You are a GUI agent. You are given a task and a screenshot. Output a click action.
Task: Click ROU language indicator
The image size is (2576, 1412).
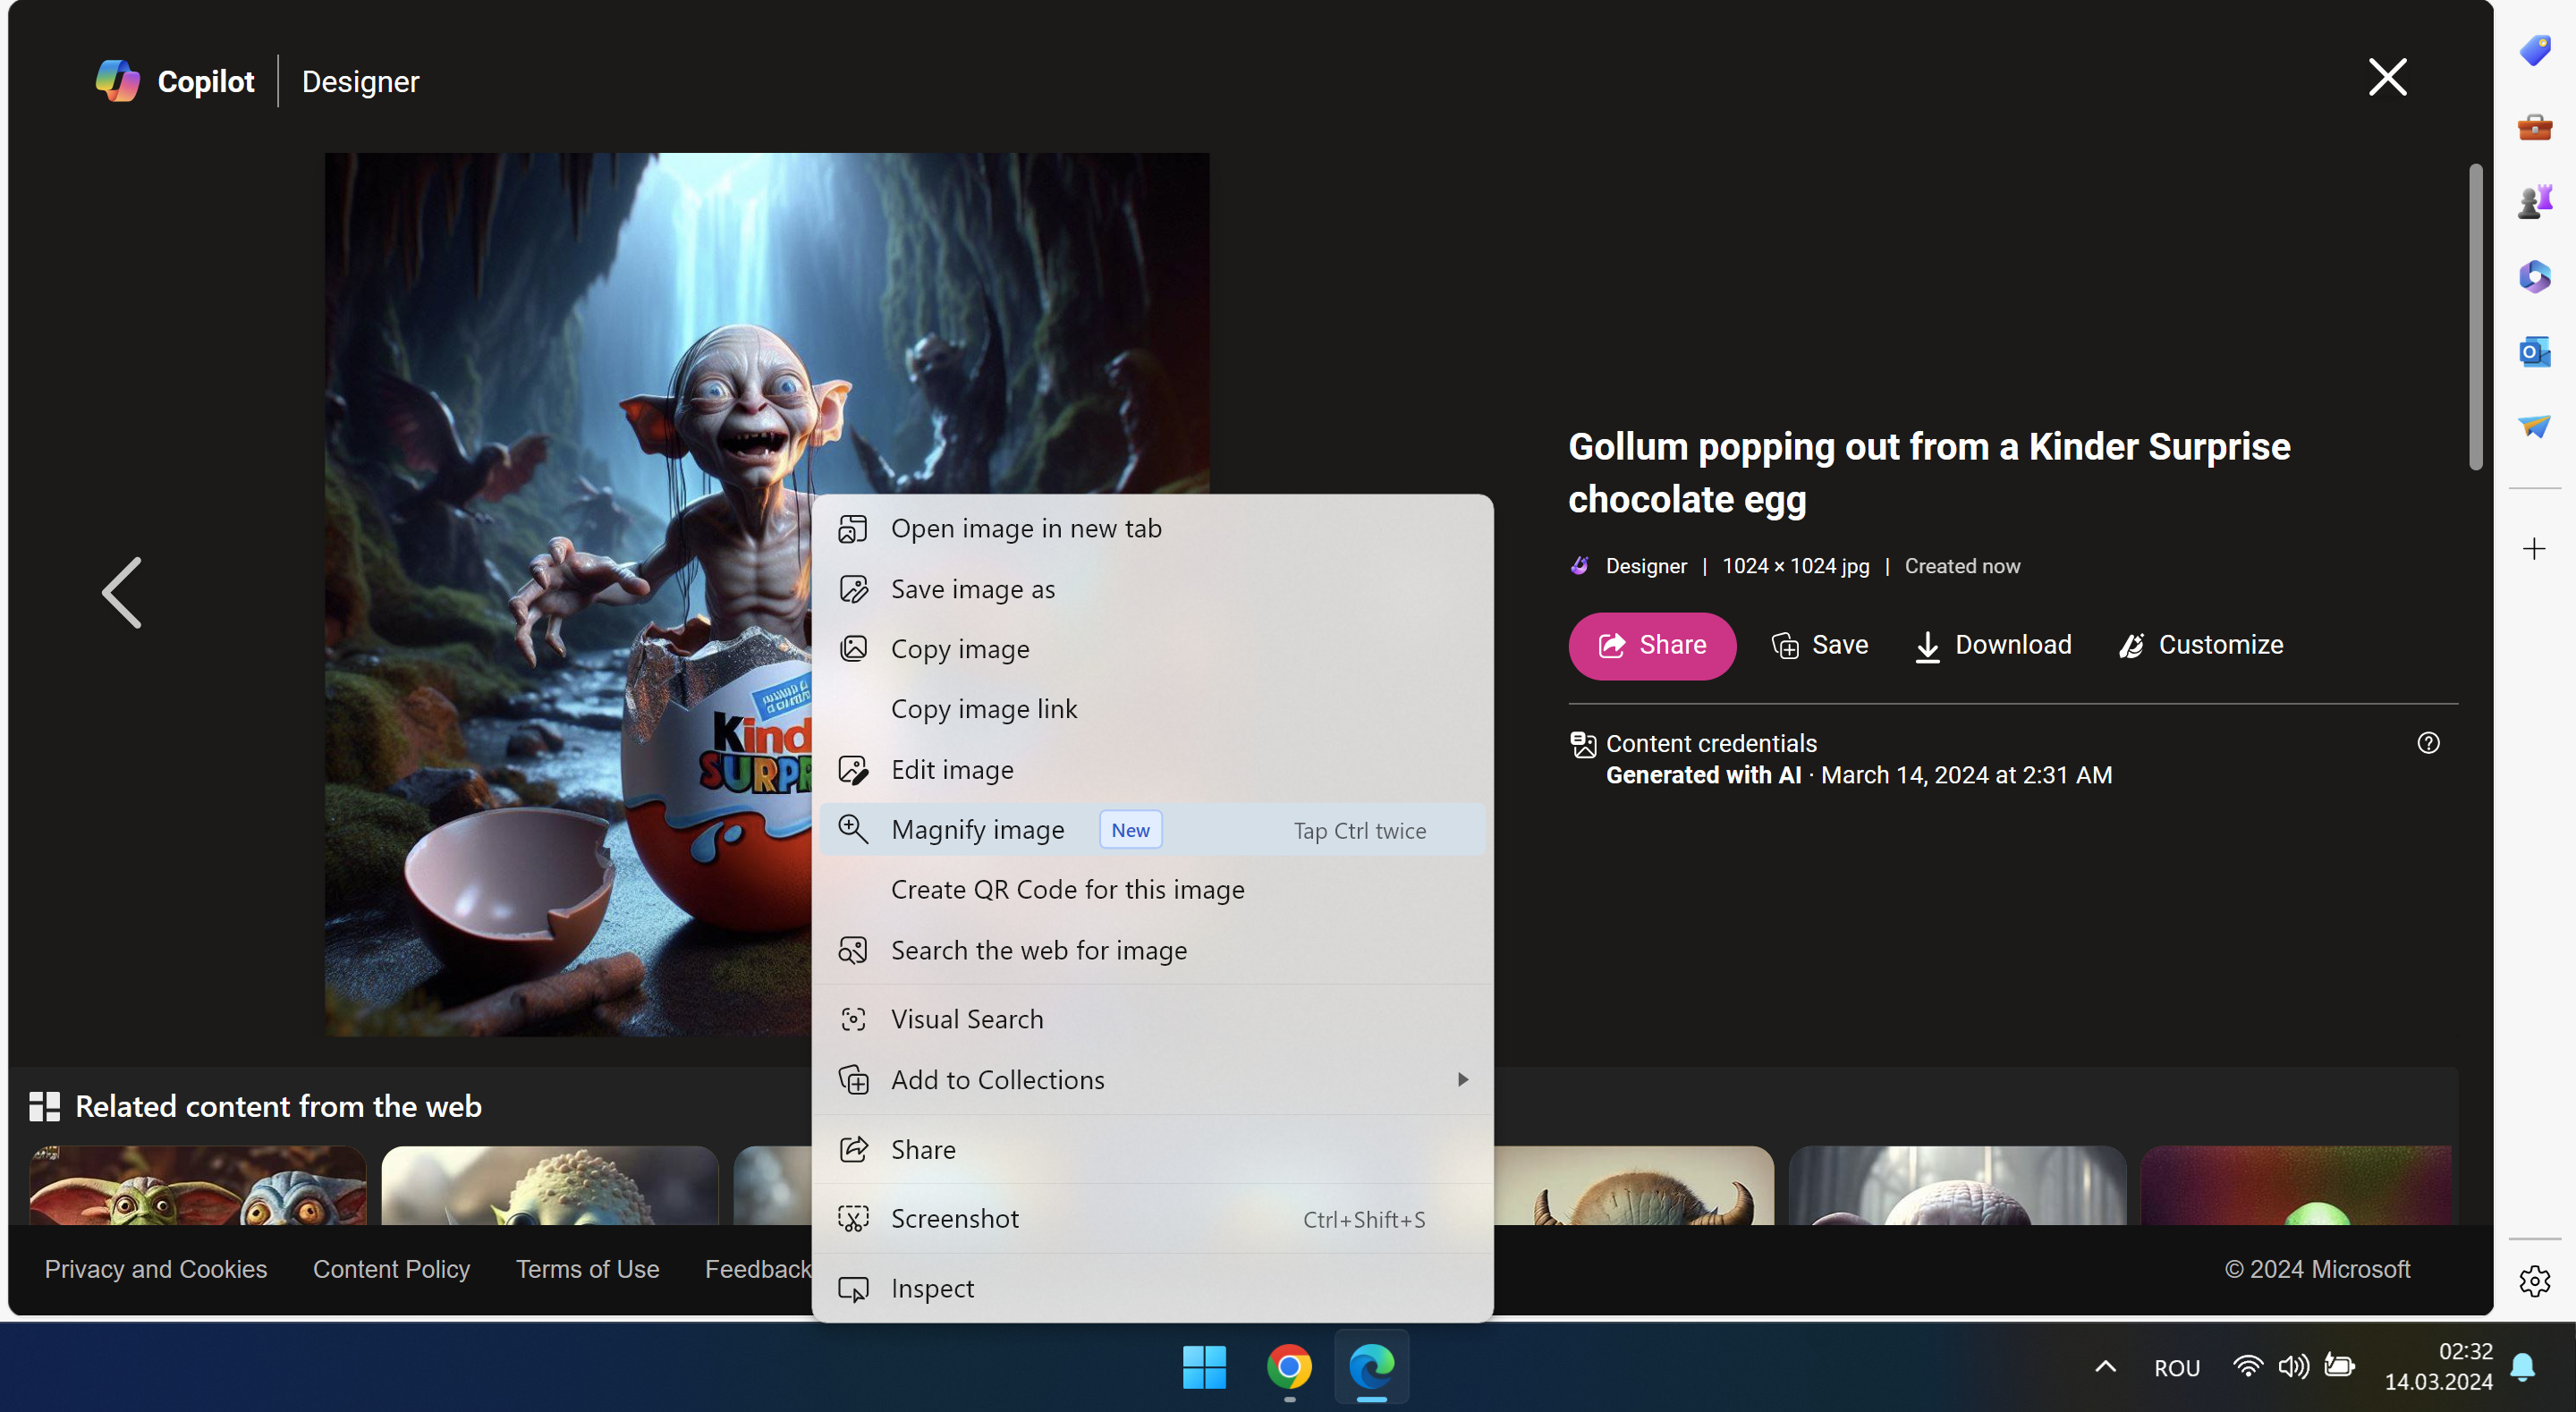(x=2176, y=1368)
